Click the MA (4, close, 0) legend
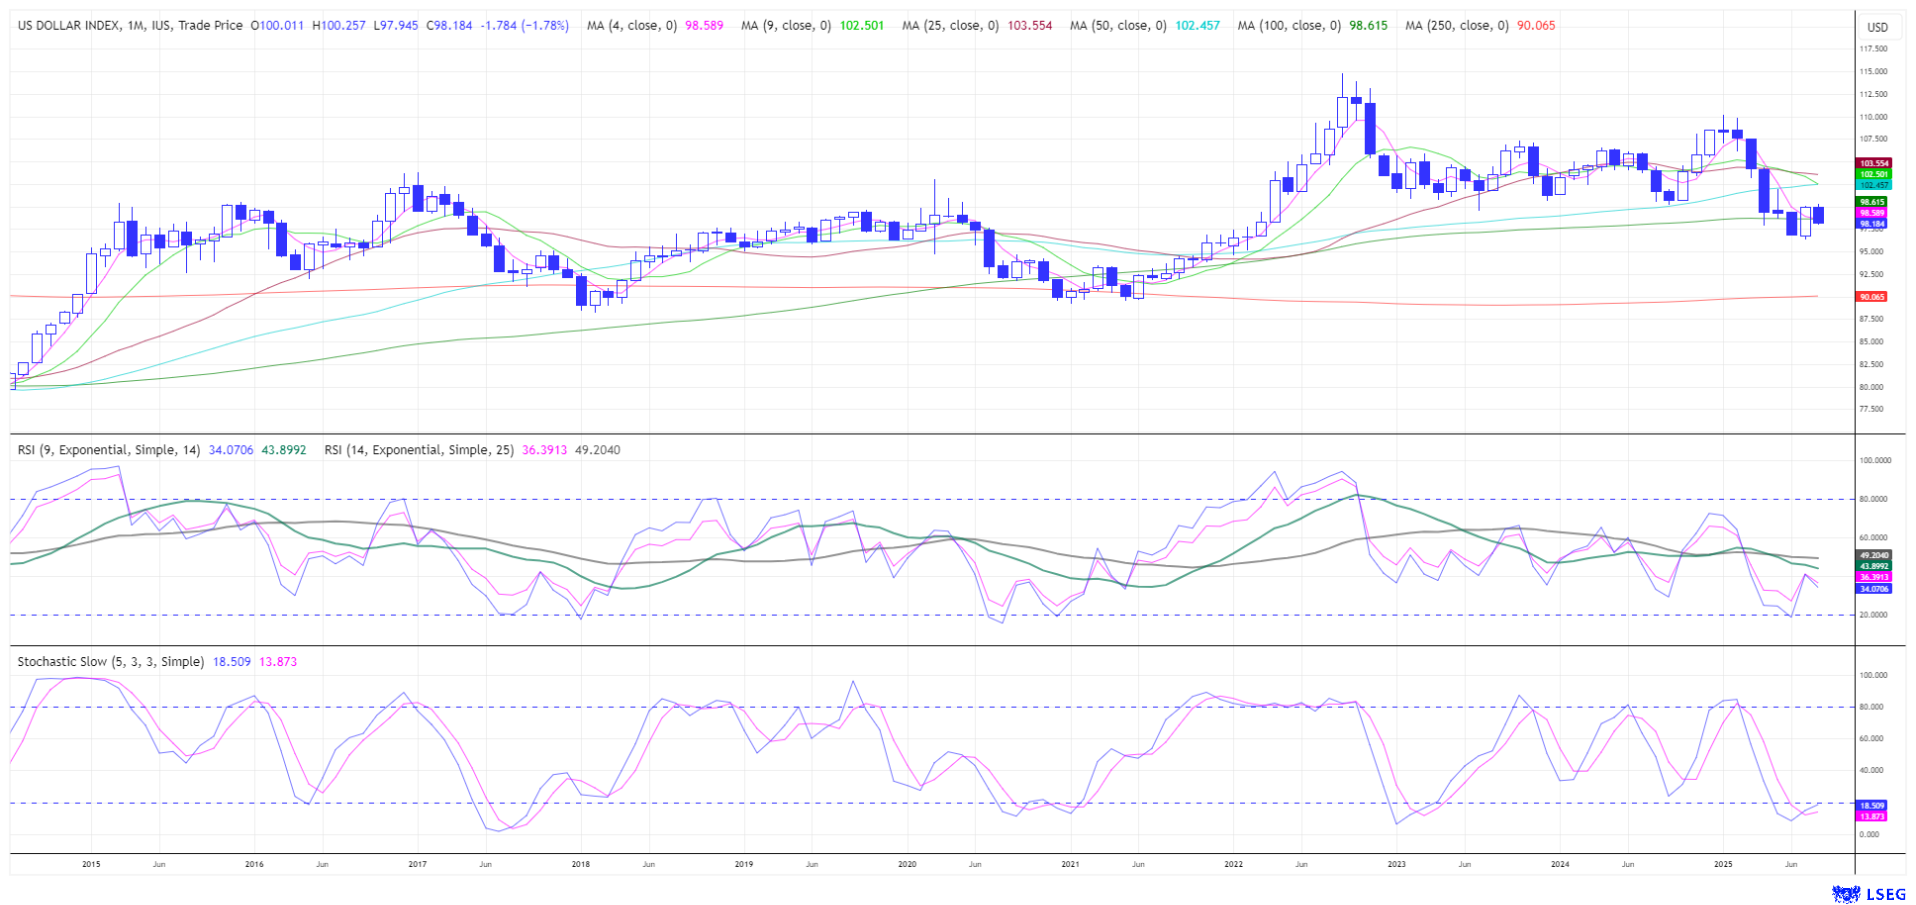The height and width of the screenshot is (905, 1916). 631,26
